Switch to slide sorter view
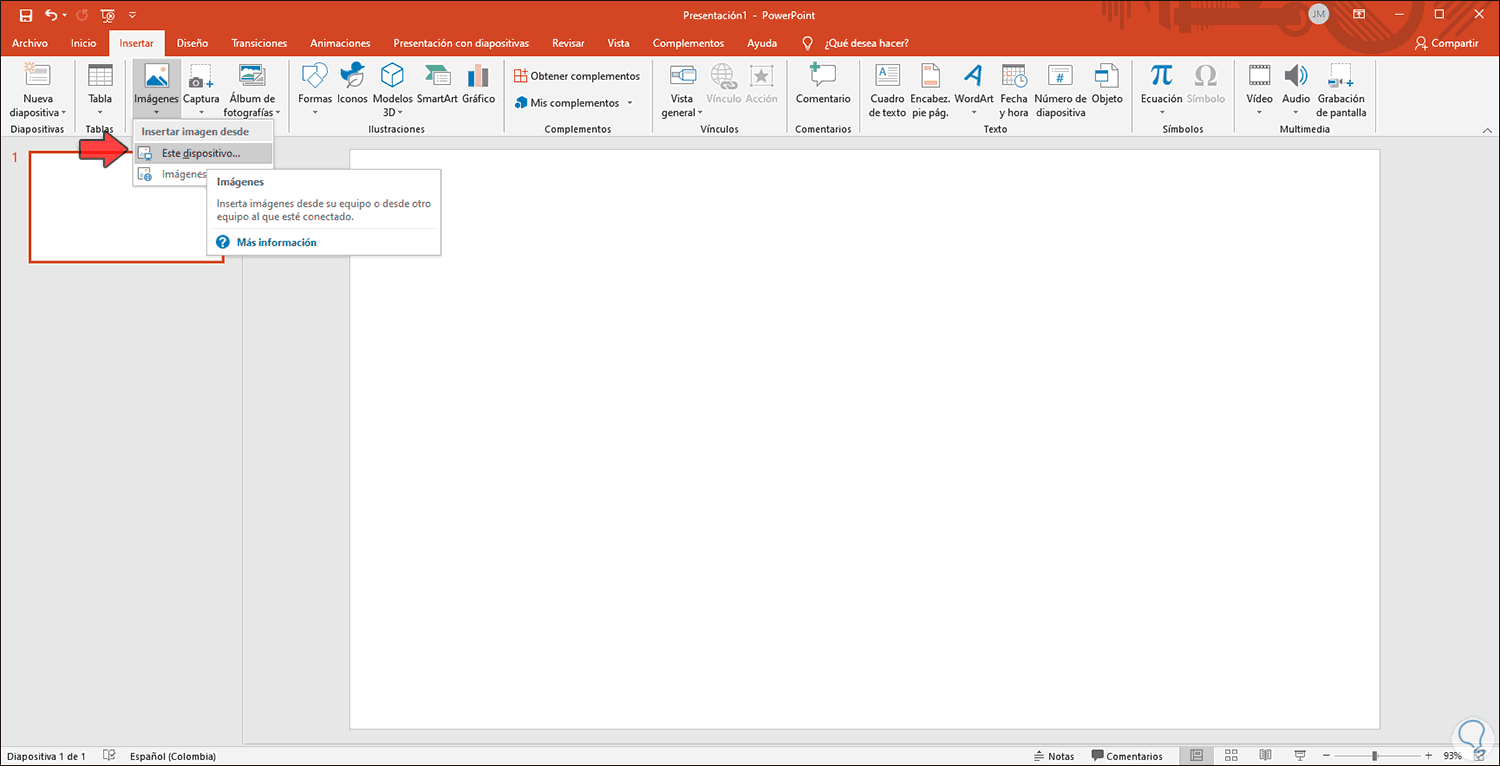 [x=1231, y=756]
